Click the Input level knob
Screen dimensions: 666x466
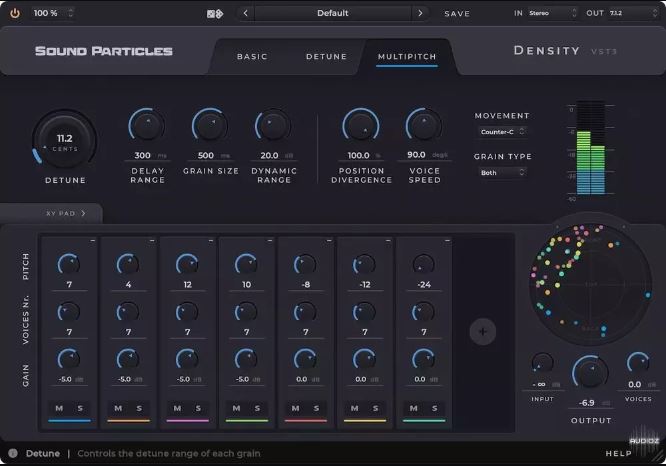pos(542,364)
